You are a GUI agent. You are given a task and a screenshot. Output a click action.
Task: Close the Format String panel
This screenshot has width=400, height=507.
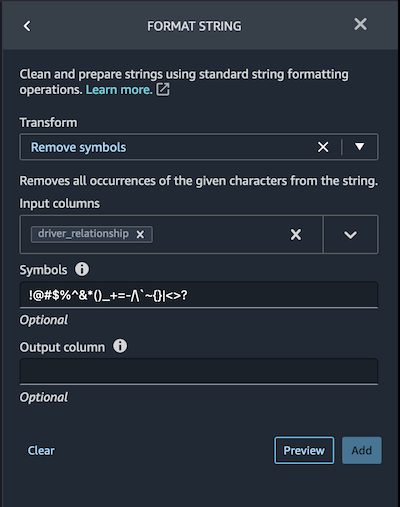(360, 24)
